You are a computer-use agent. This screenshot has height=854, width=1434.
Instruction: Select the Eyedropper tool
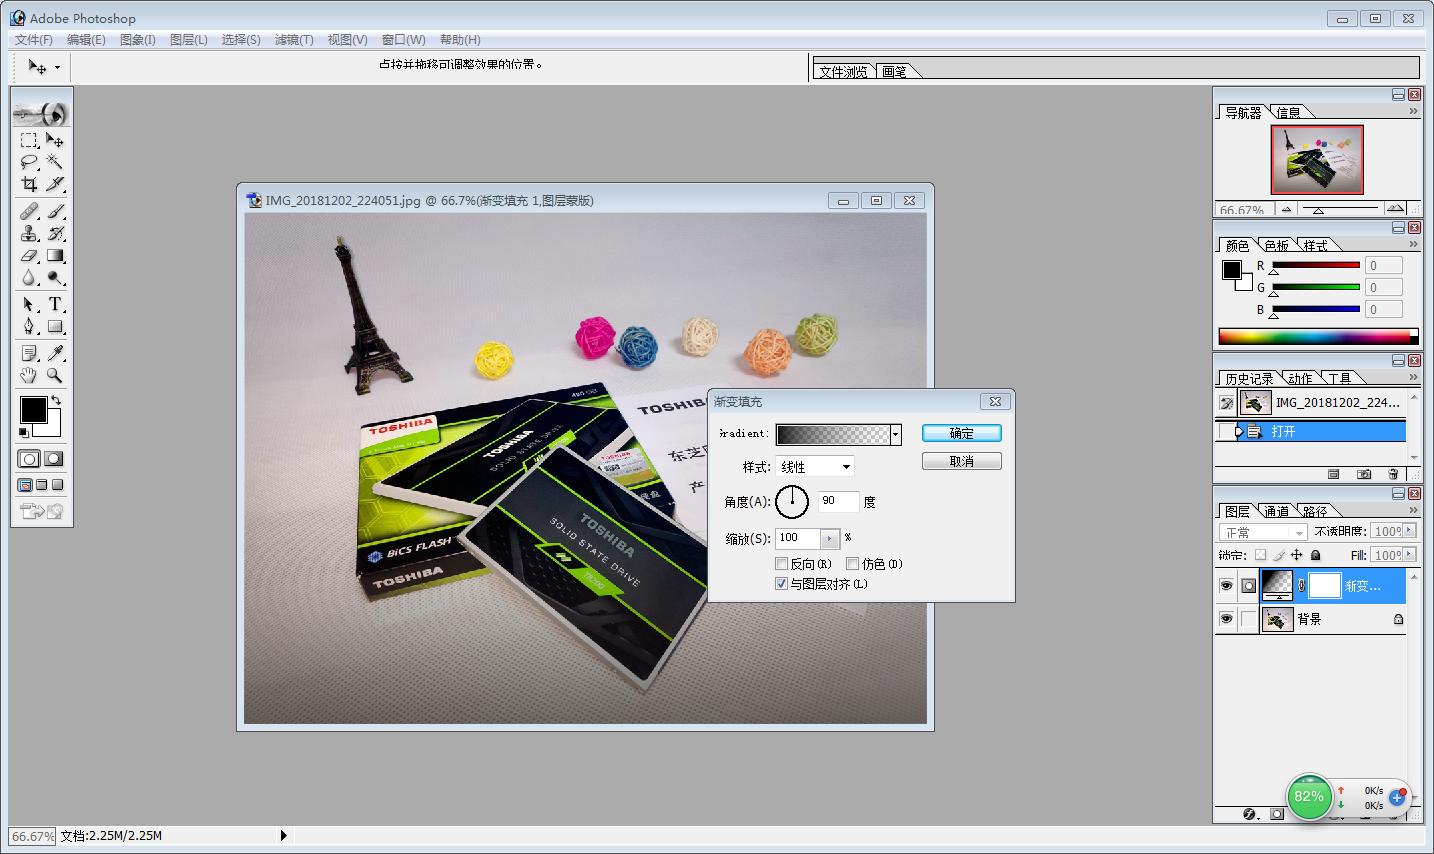pos(55,353)
